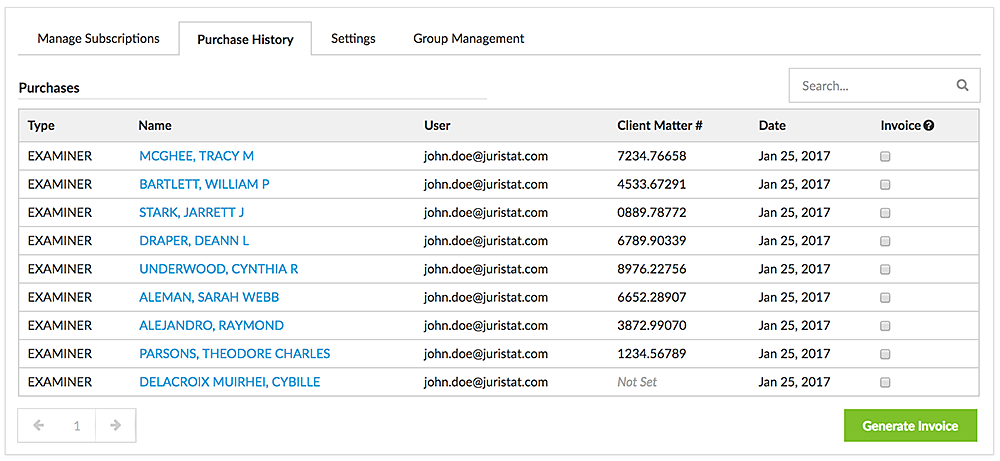Click the Type column header
This screenshot has height=461, width=1000.
[x=41, y=126]
